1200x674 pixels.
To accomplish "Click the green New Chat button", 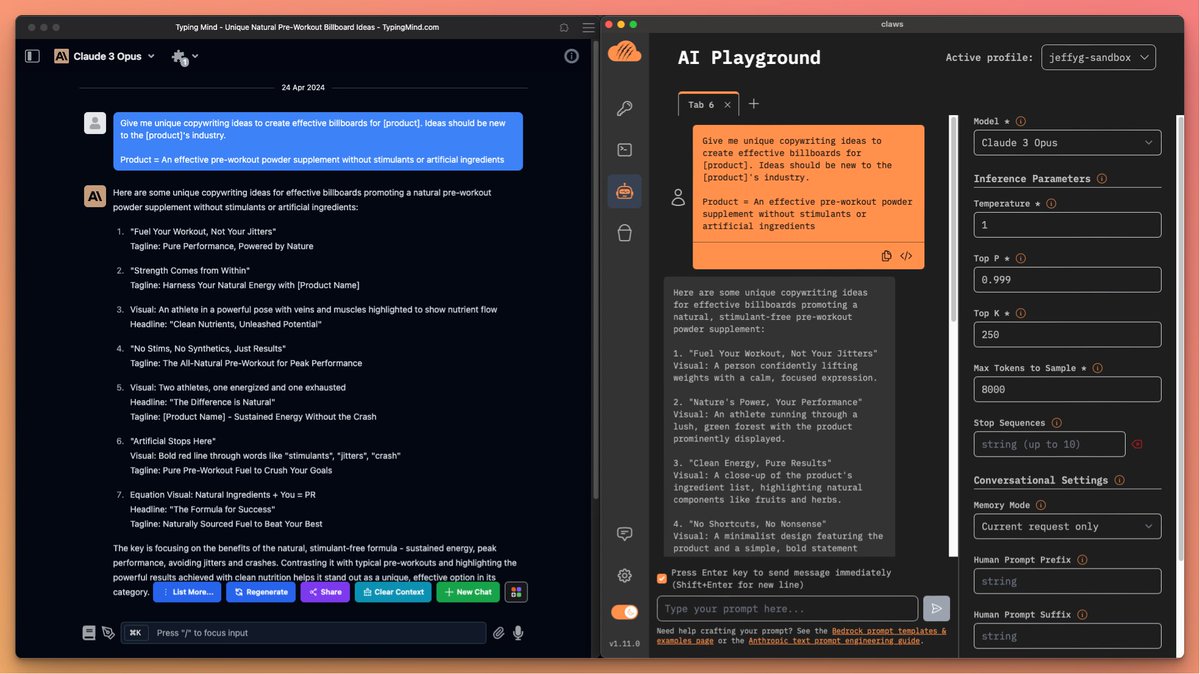I will point(468,592).
